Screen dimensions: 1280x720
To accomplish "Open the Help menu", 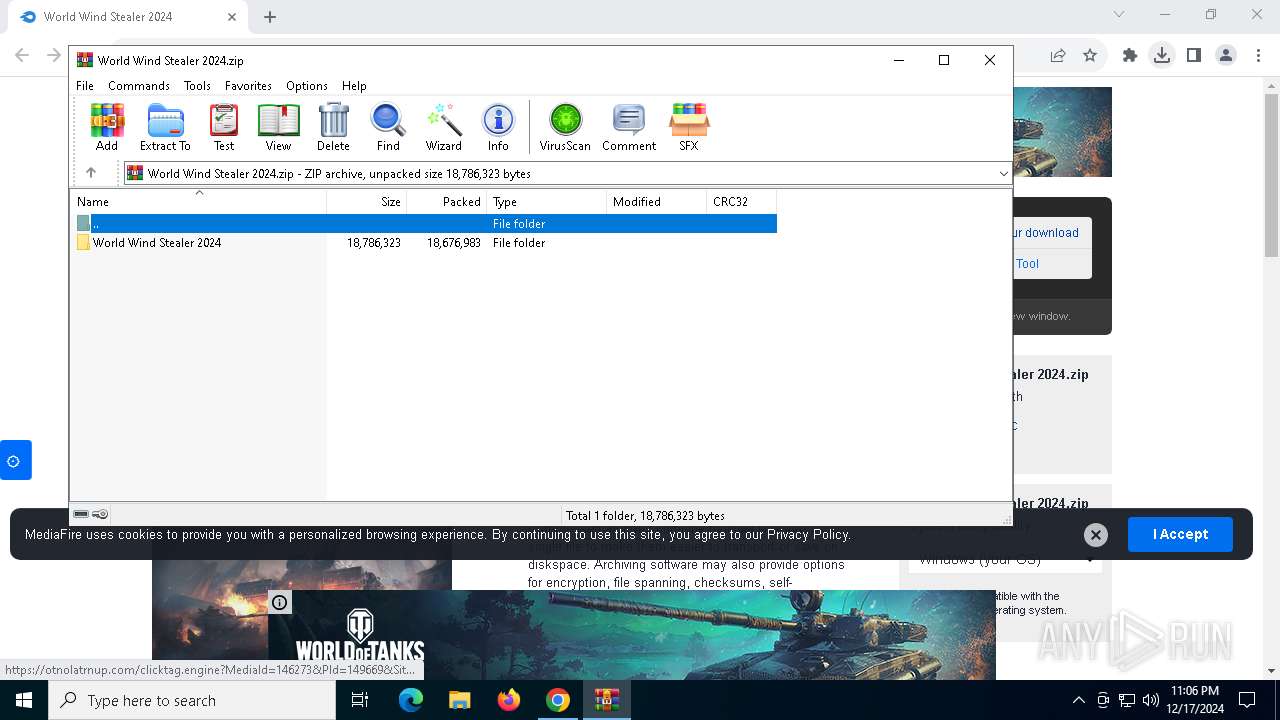I will (354, 86).
